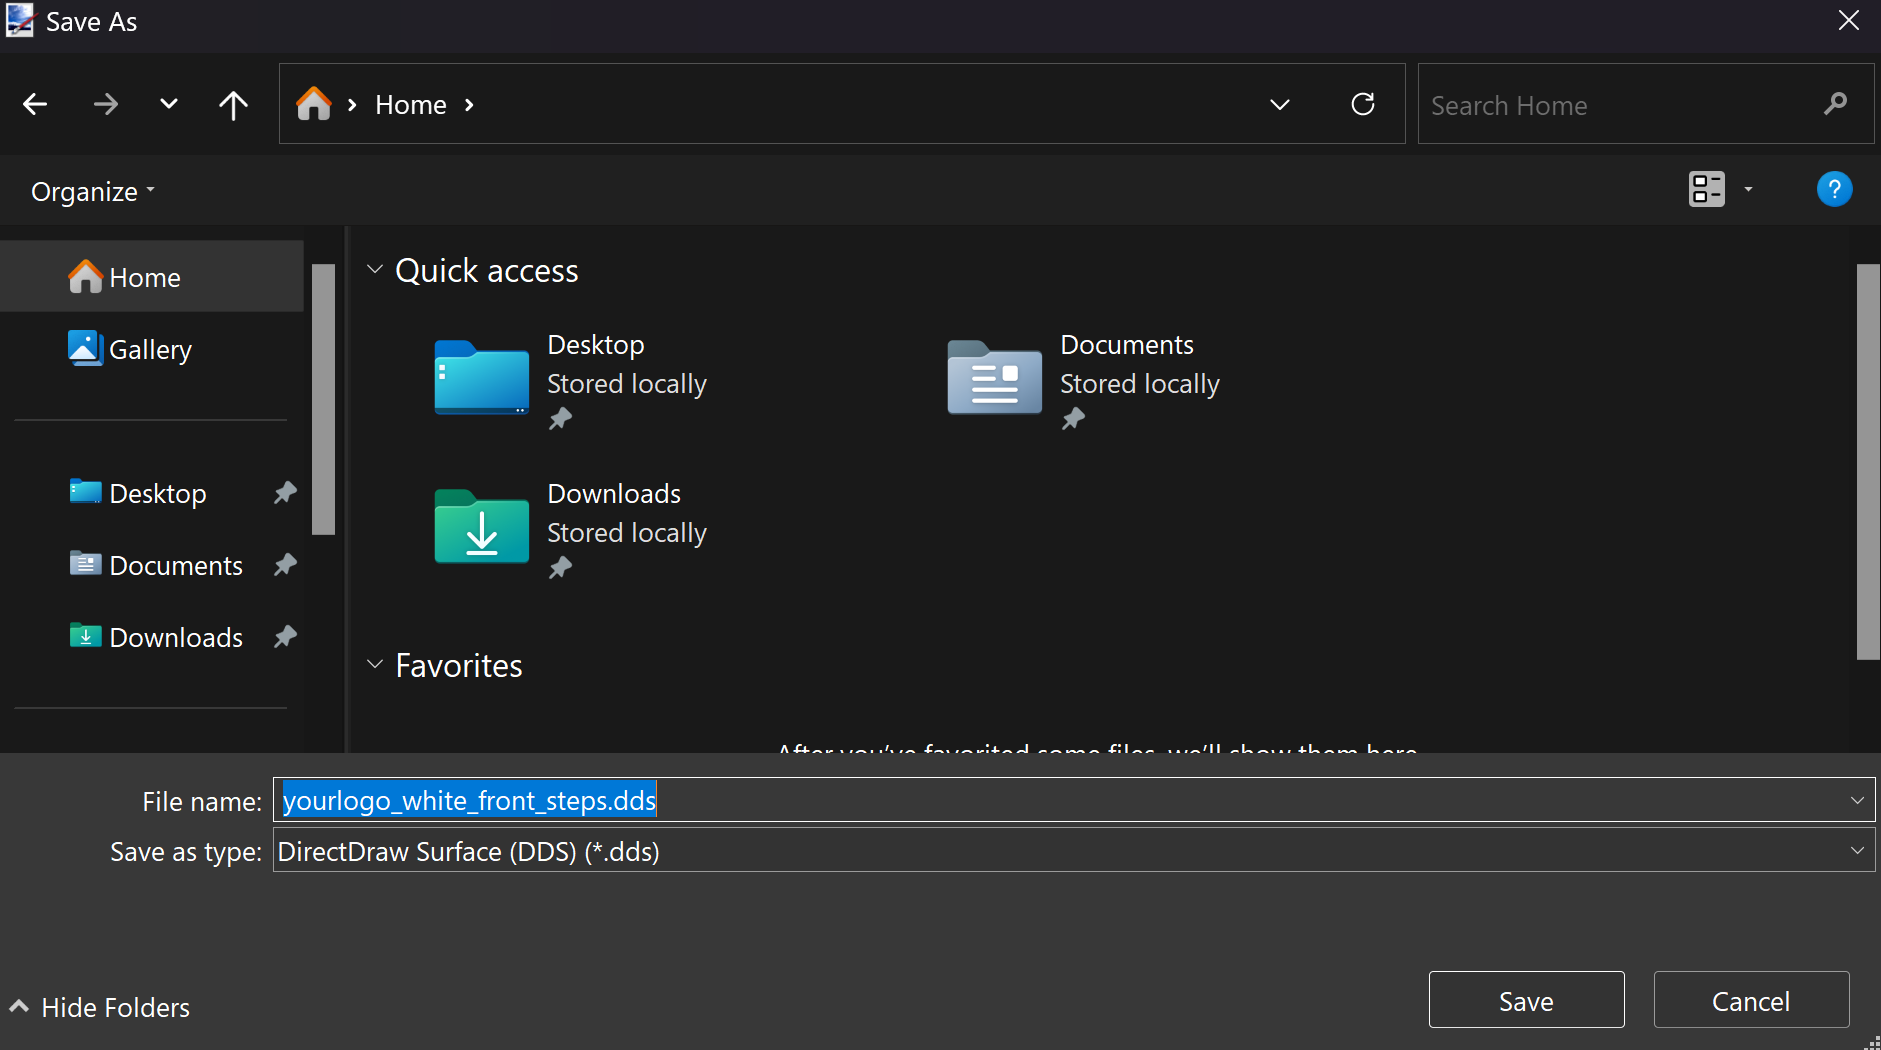Click the Up one level arrow
The image size is (1881, 1050).
233,104
